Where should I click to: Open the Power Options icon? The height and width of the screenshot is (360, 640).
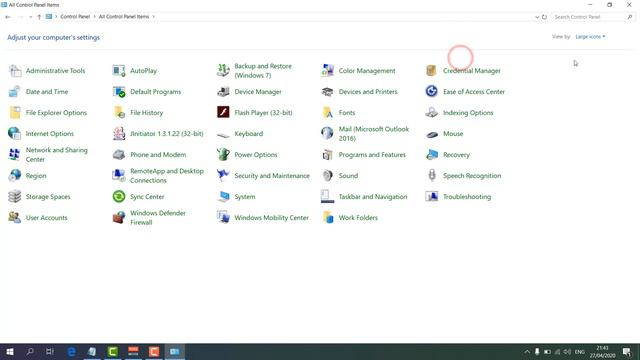click(223, 155)
